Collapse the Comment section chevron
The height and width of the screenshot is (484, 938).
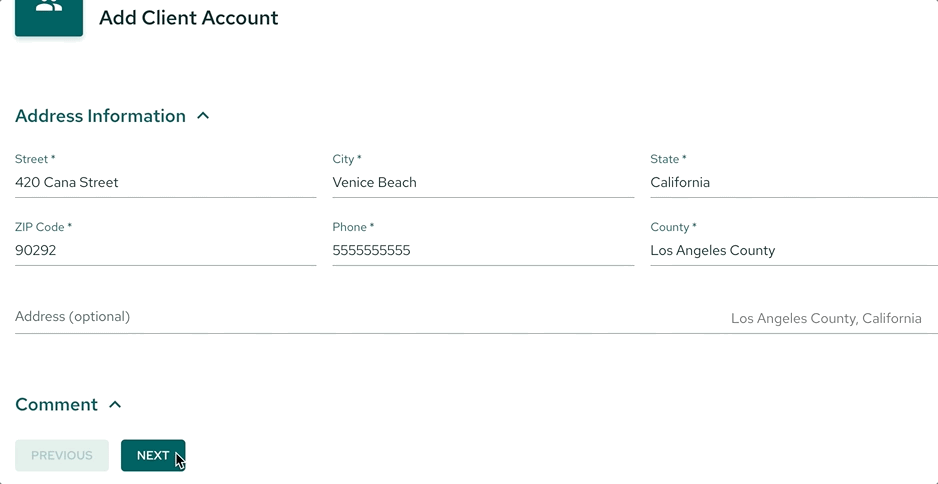pos(115,404)
